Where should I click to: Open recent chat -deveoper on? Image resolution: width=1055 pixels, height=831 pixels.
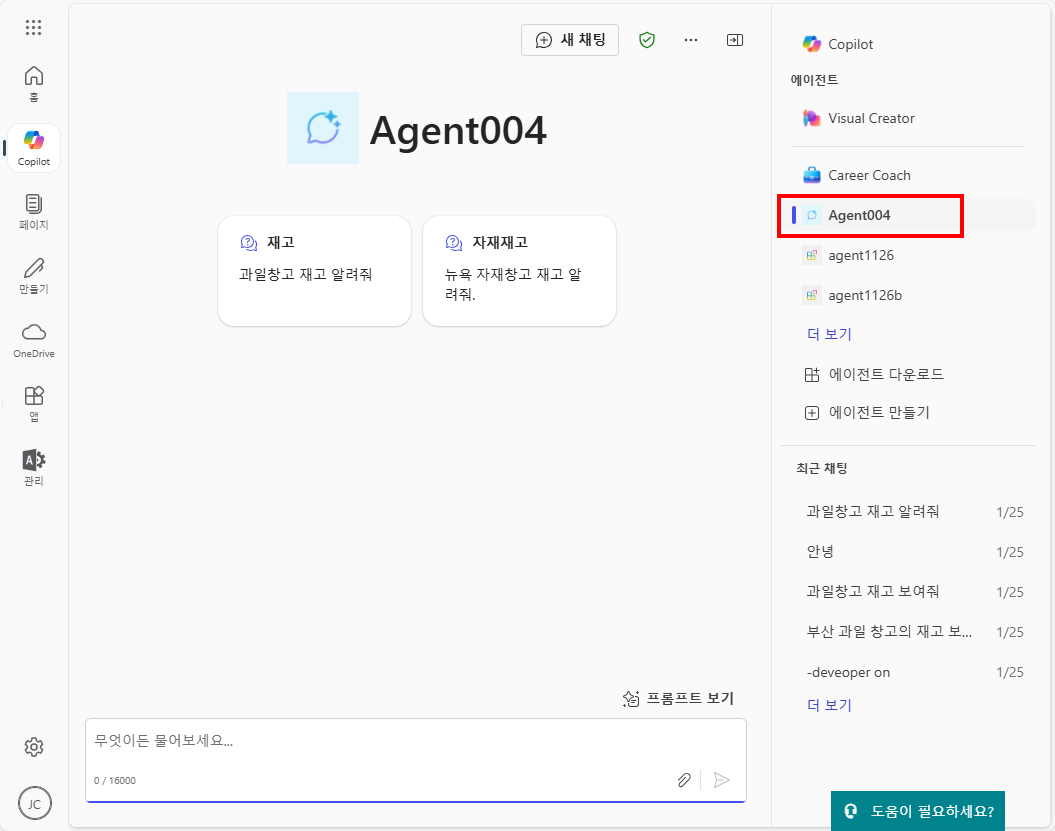coord(914,672)
